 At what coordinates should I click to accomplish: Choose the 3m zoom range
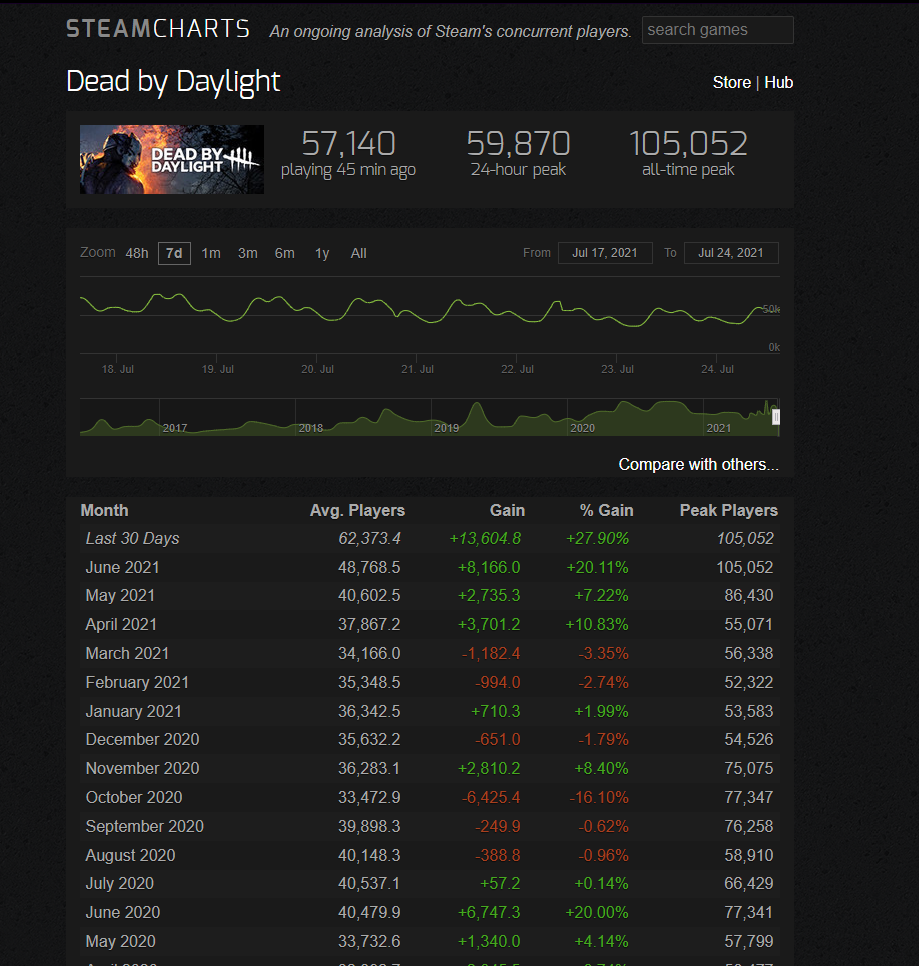(248, 253)
